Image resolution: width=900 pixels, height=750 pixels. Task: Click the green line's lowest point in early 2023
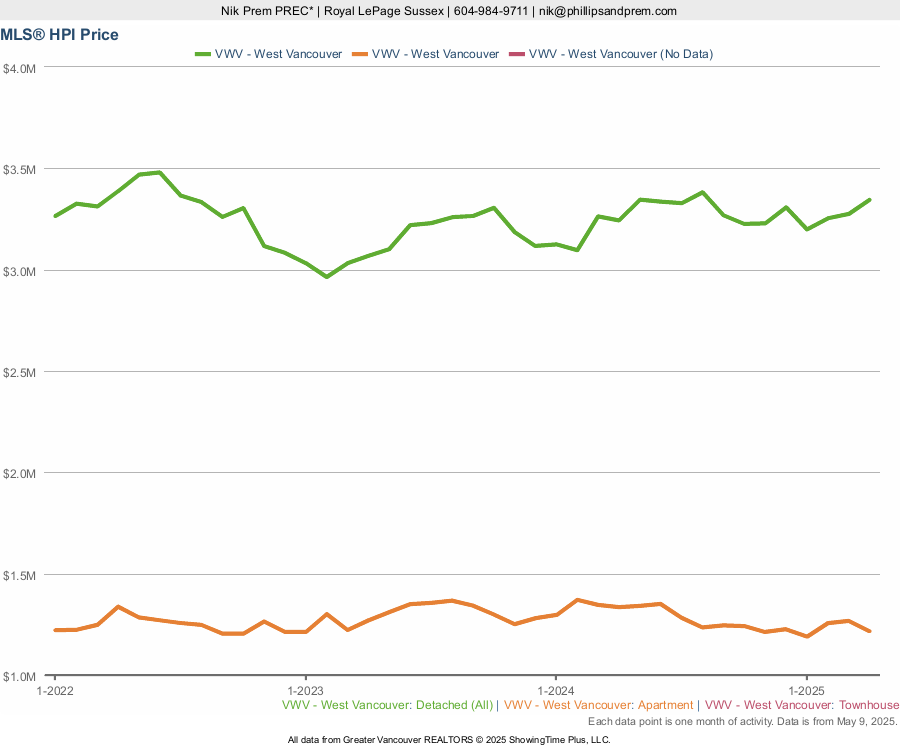point(326,276)
